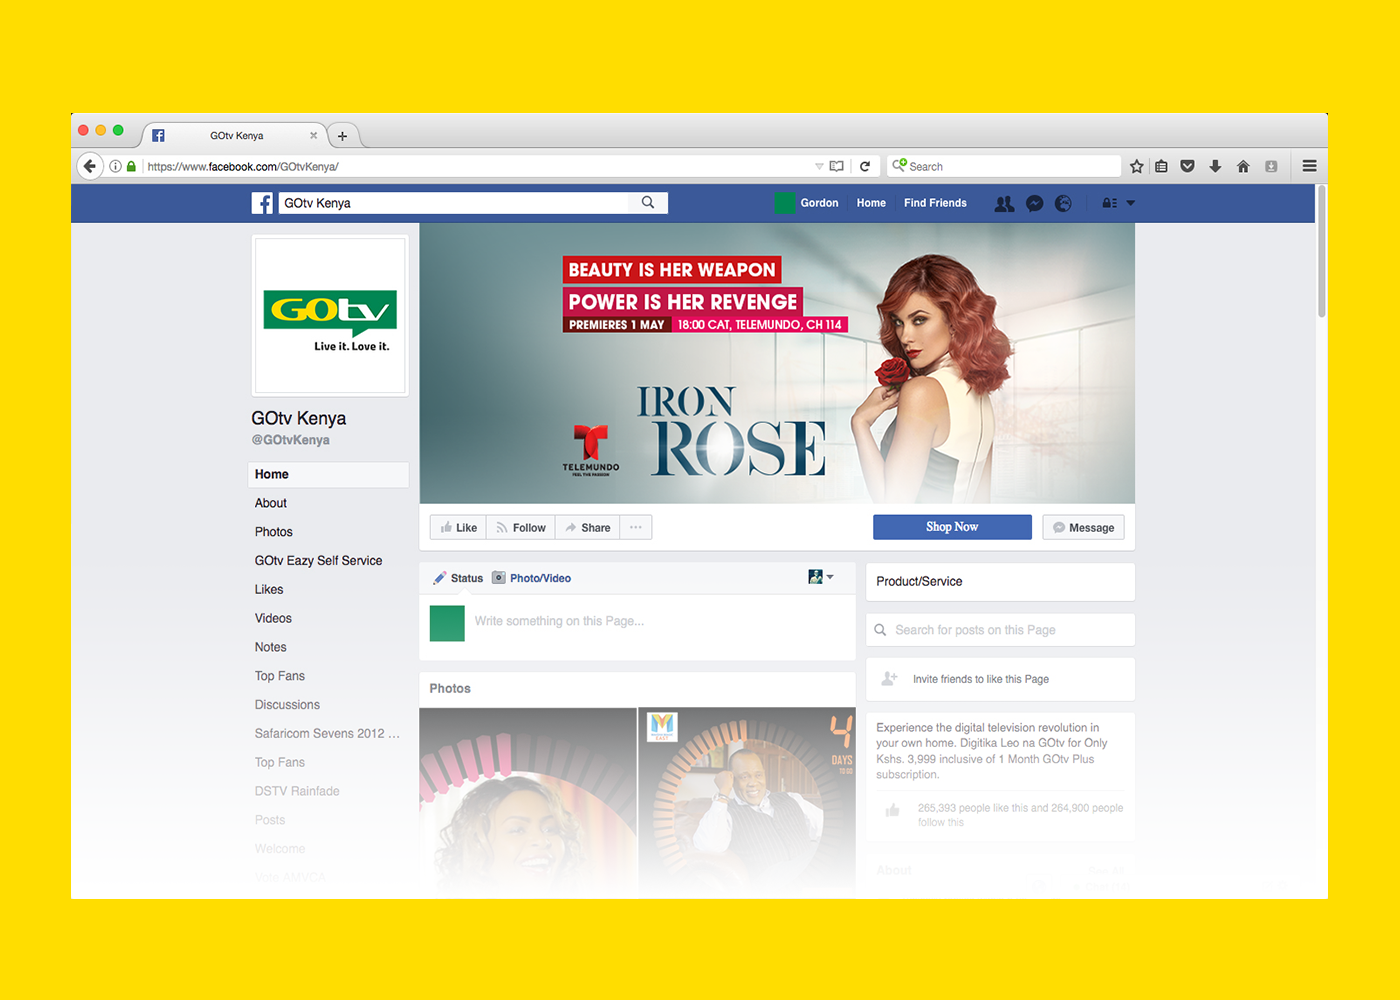Select the Home sidebar item
Screen dimensions: 1400x1000
pyautogui.click(x=328, y=474)
